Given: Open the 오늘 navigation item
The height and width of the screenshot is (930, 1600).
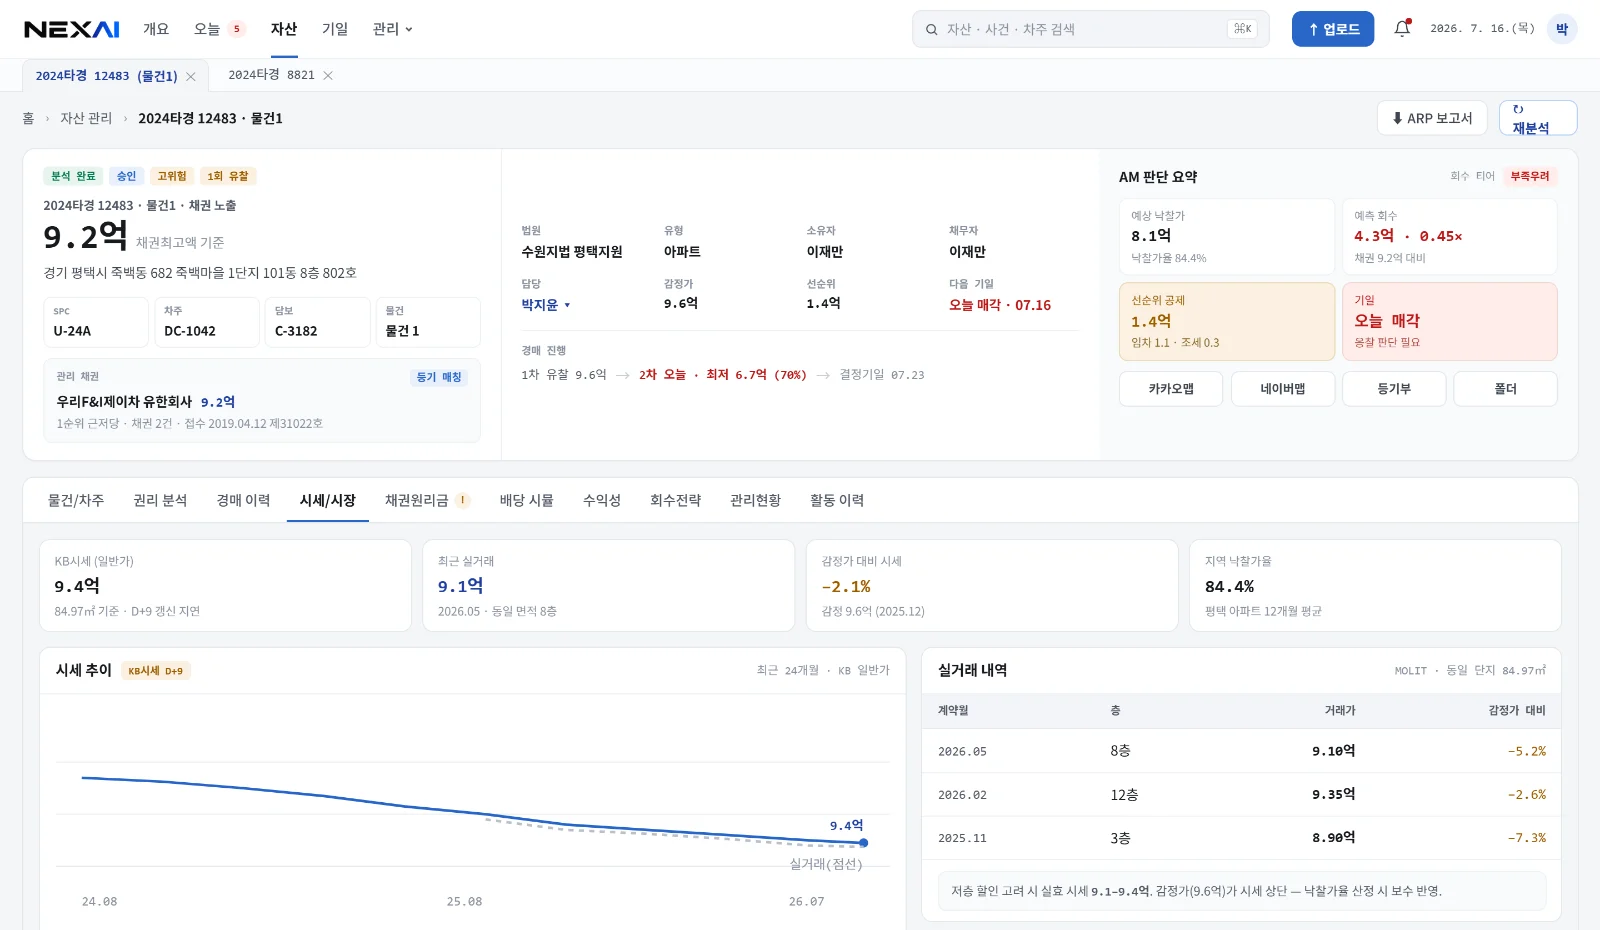Looking at the screenshot, I should click(x=207, y=29).
